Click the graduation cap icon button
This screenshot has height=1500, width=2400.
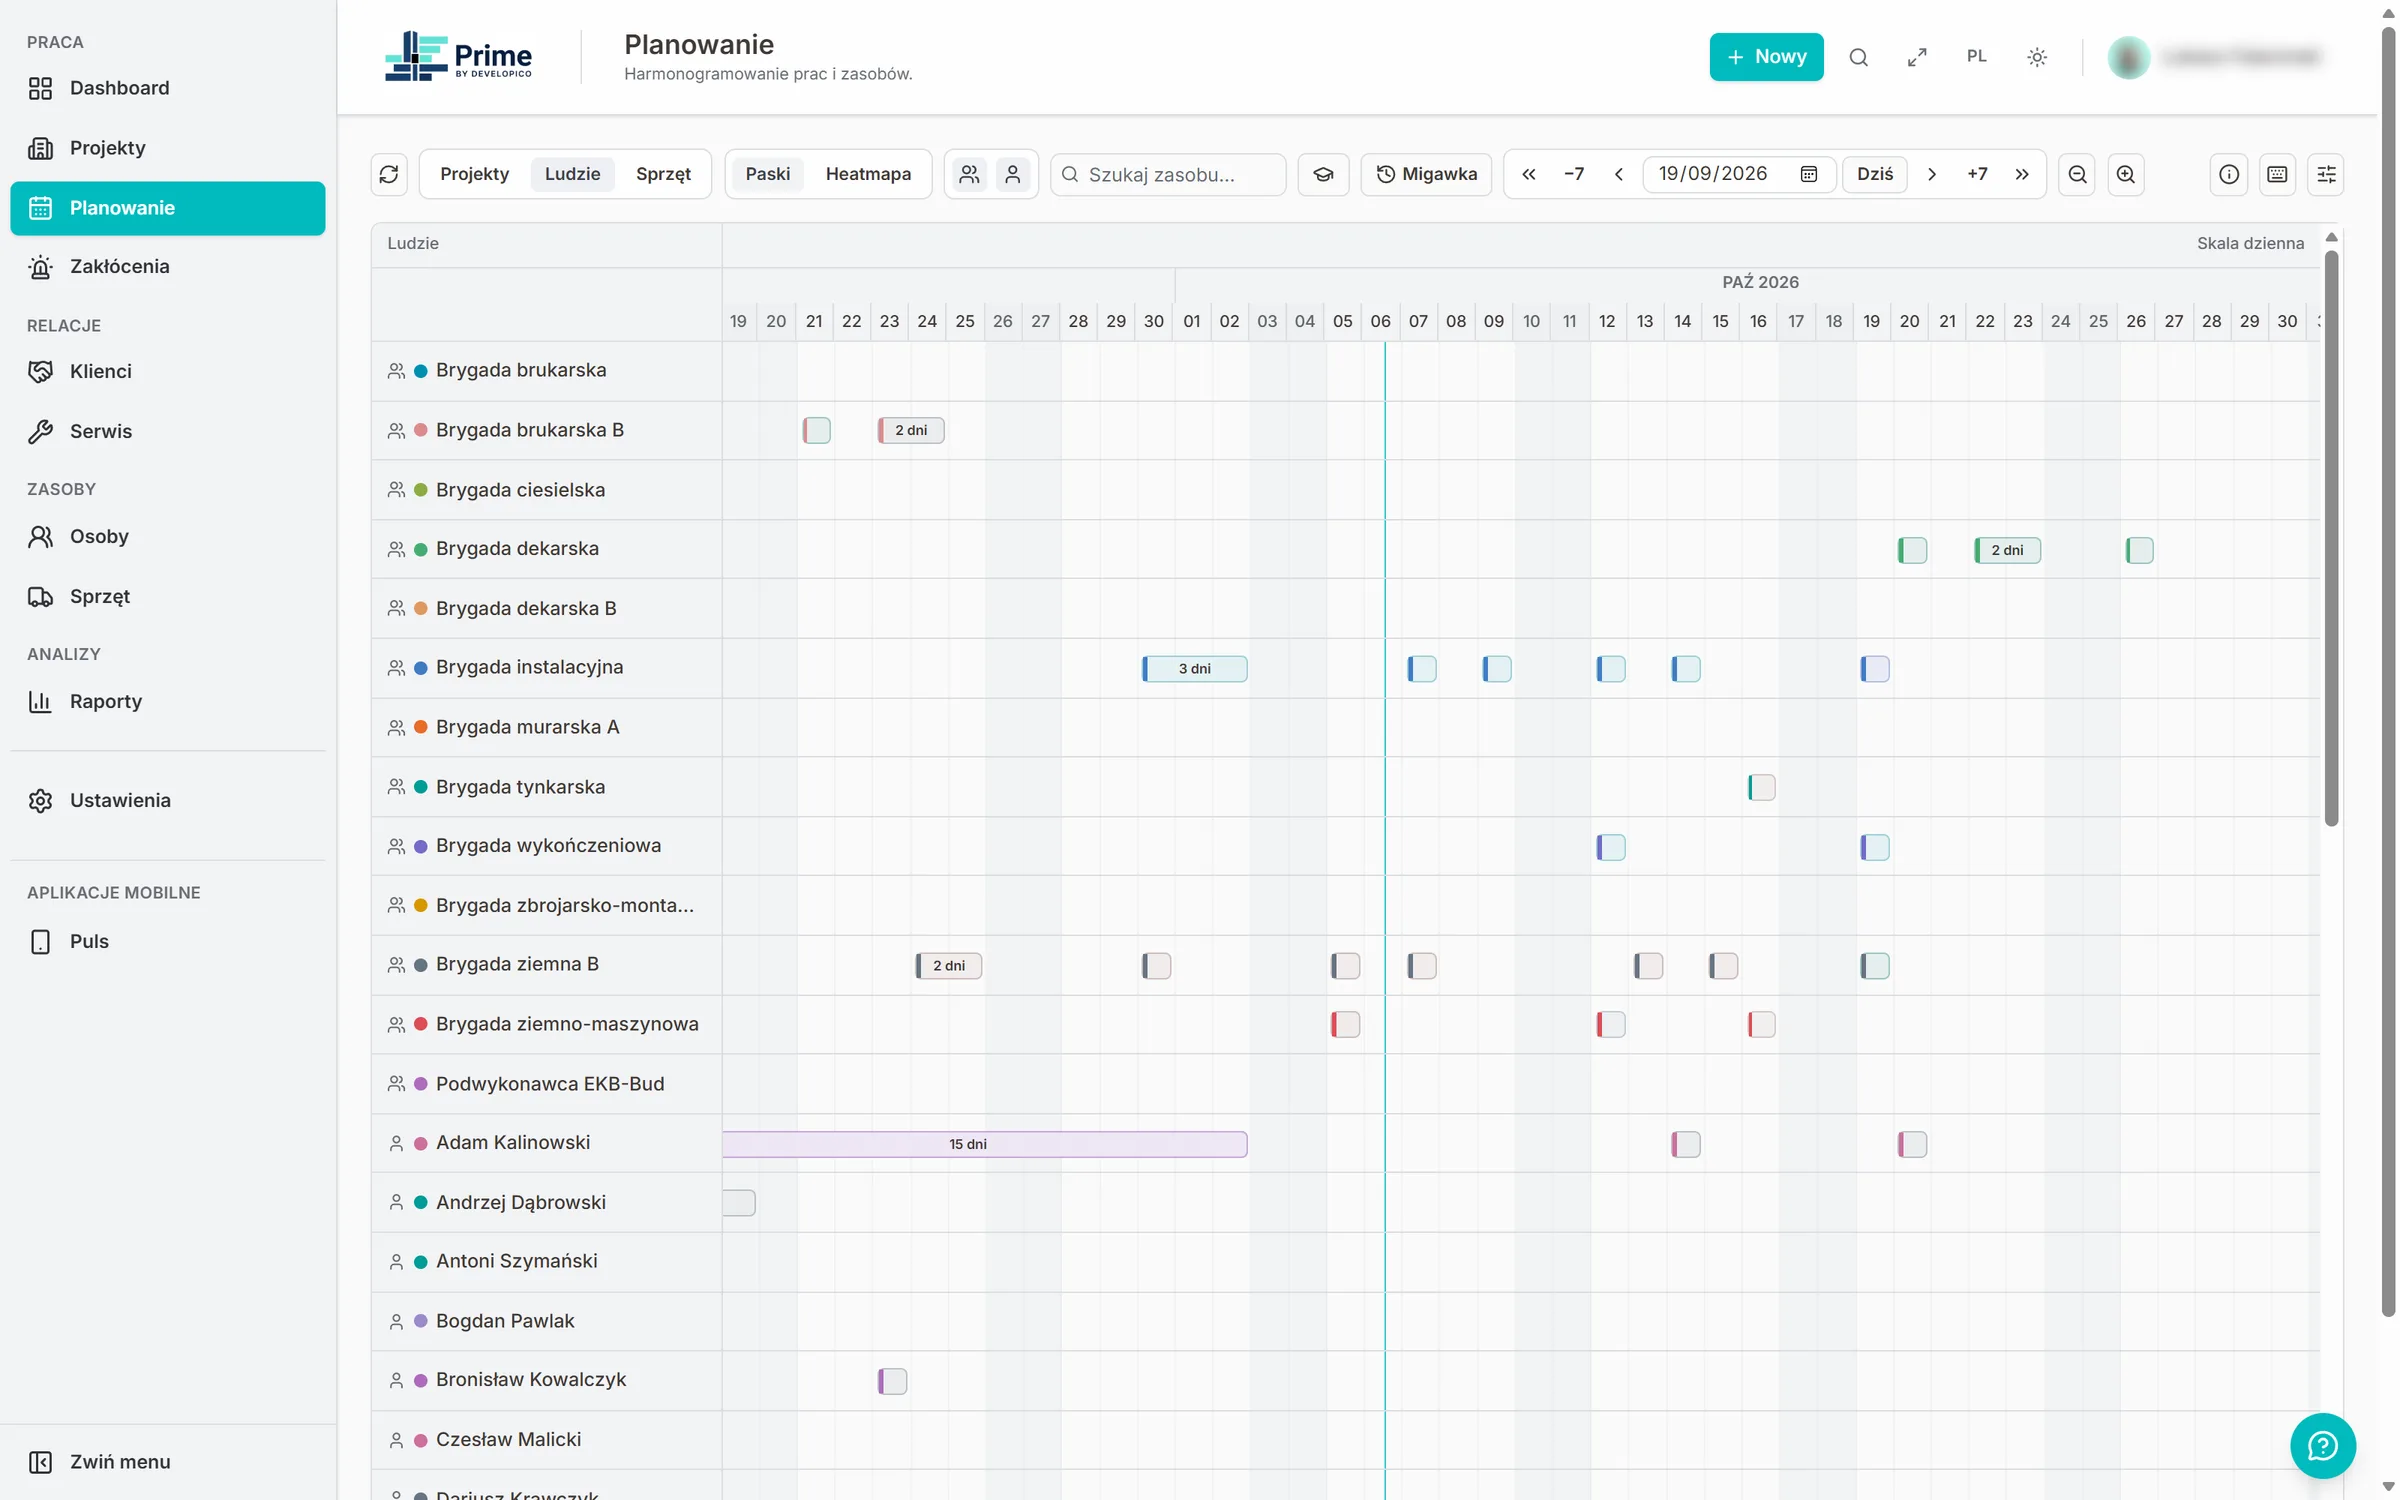click(1323, 174)
